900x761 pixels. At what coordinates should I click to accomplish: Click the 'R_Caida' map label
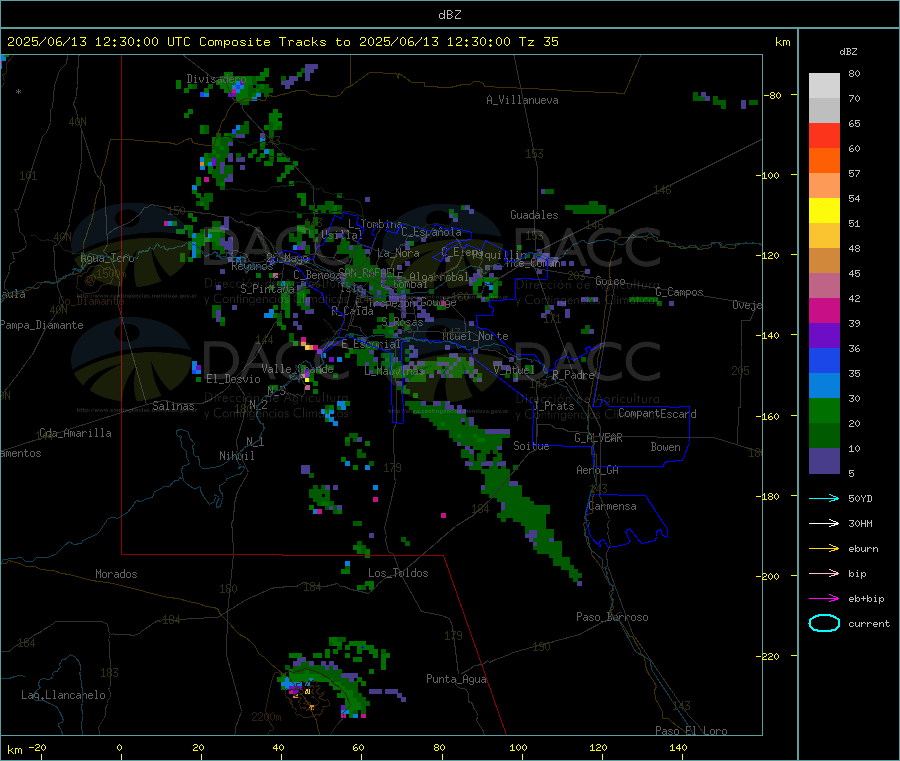point(352,311)
